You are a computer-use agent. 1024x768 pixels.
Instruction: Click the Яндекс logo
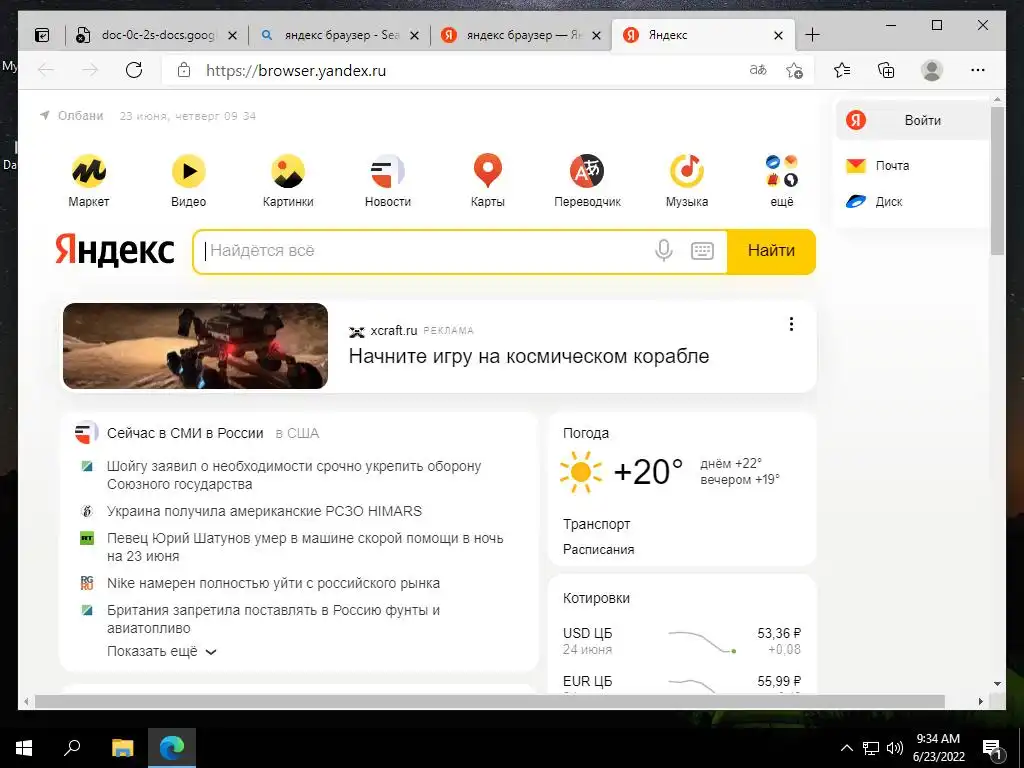(115, 251)
